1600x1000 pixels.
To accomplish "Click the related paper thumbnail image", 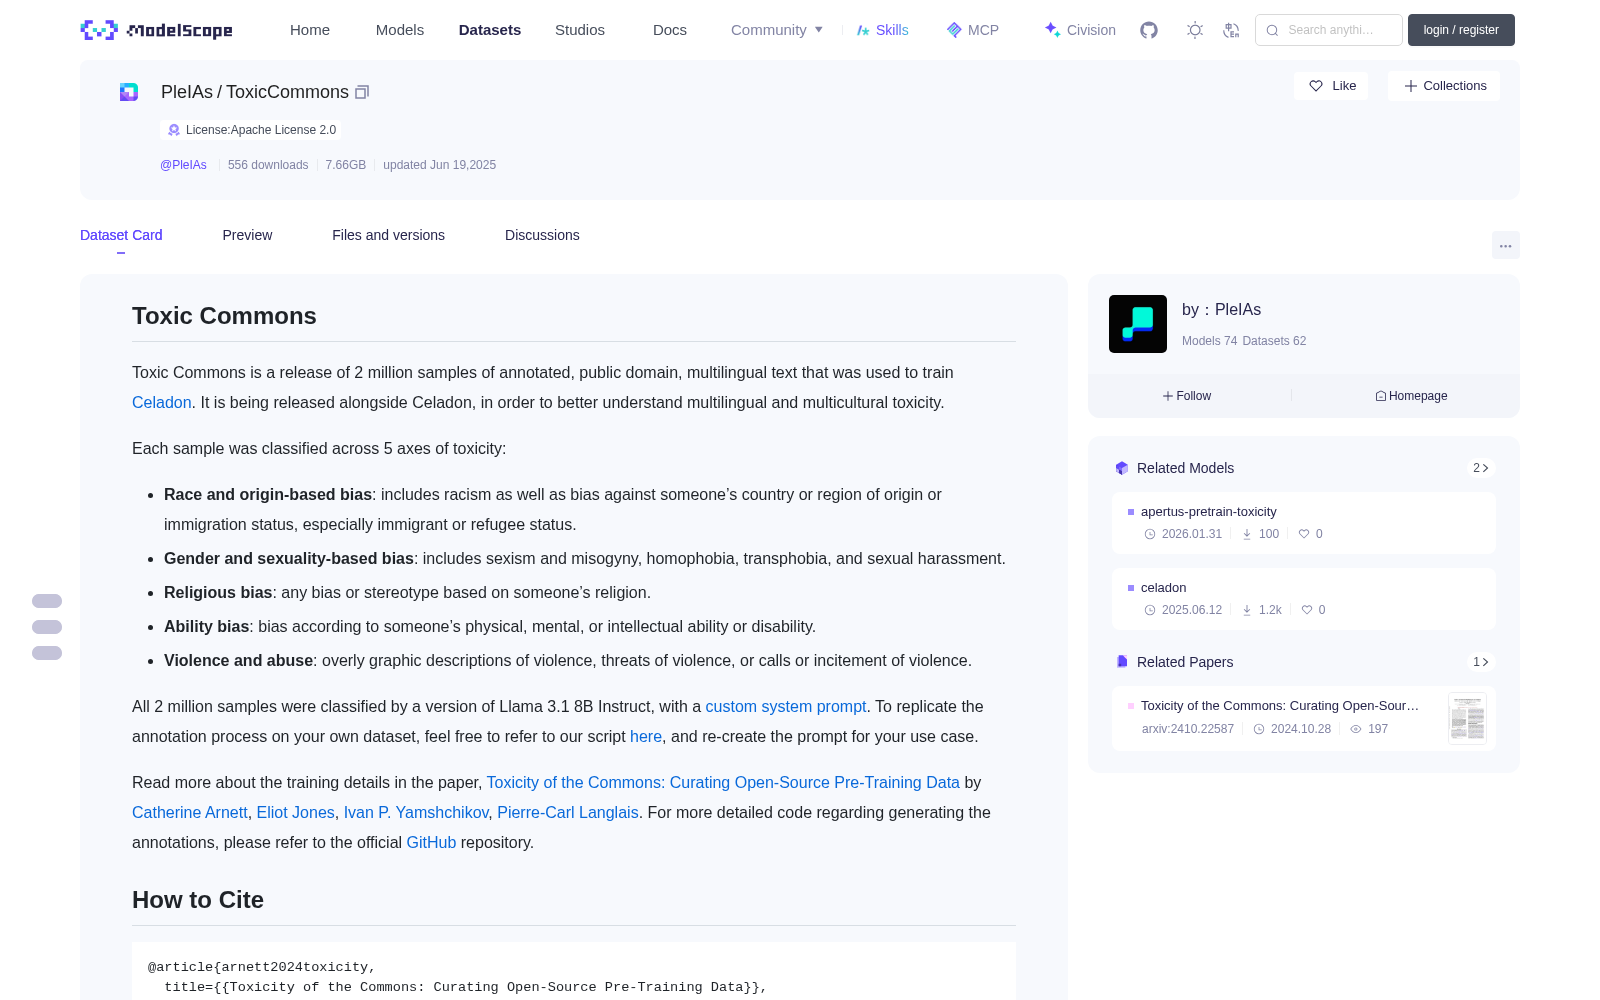I will coord(1467,718).
